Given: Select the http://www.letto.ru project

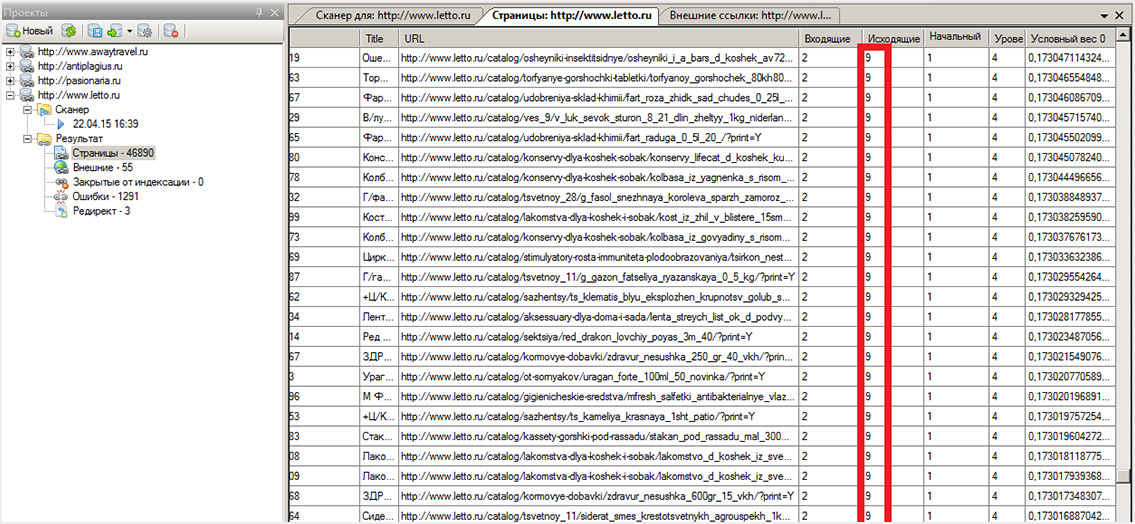Looking at the screenshot, I should click(79, 96).
